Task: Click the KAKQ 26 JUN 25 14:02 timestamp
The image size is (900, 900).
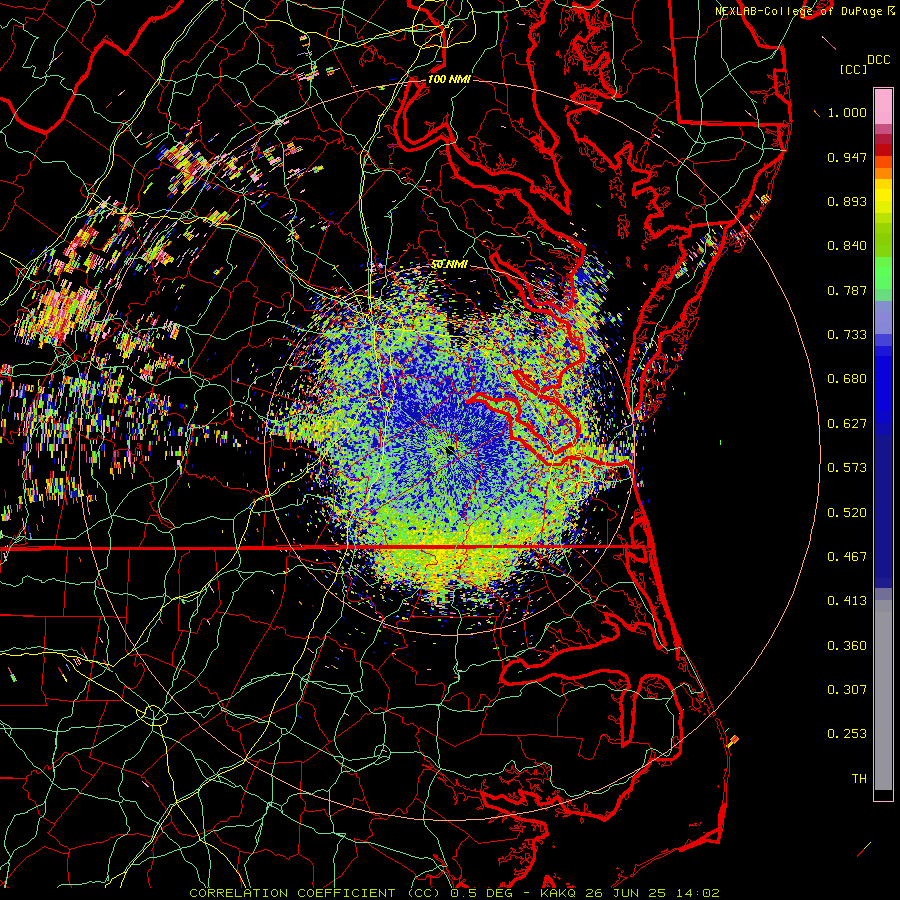Action: 630,893
